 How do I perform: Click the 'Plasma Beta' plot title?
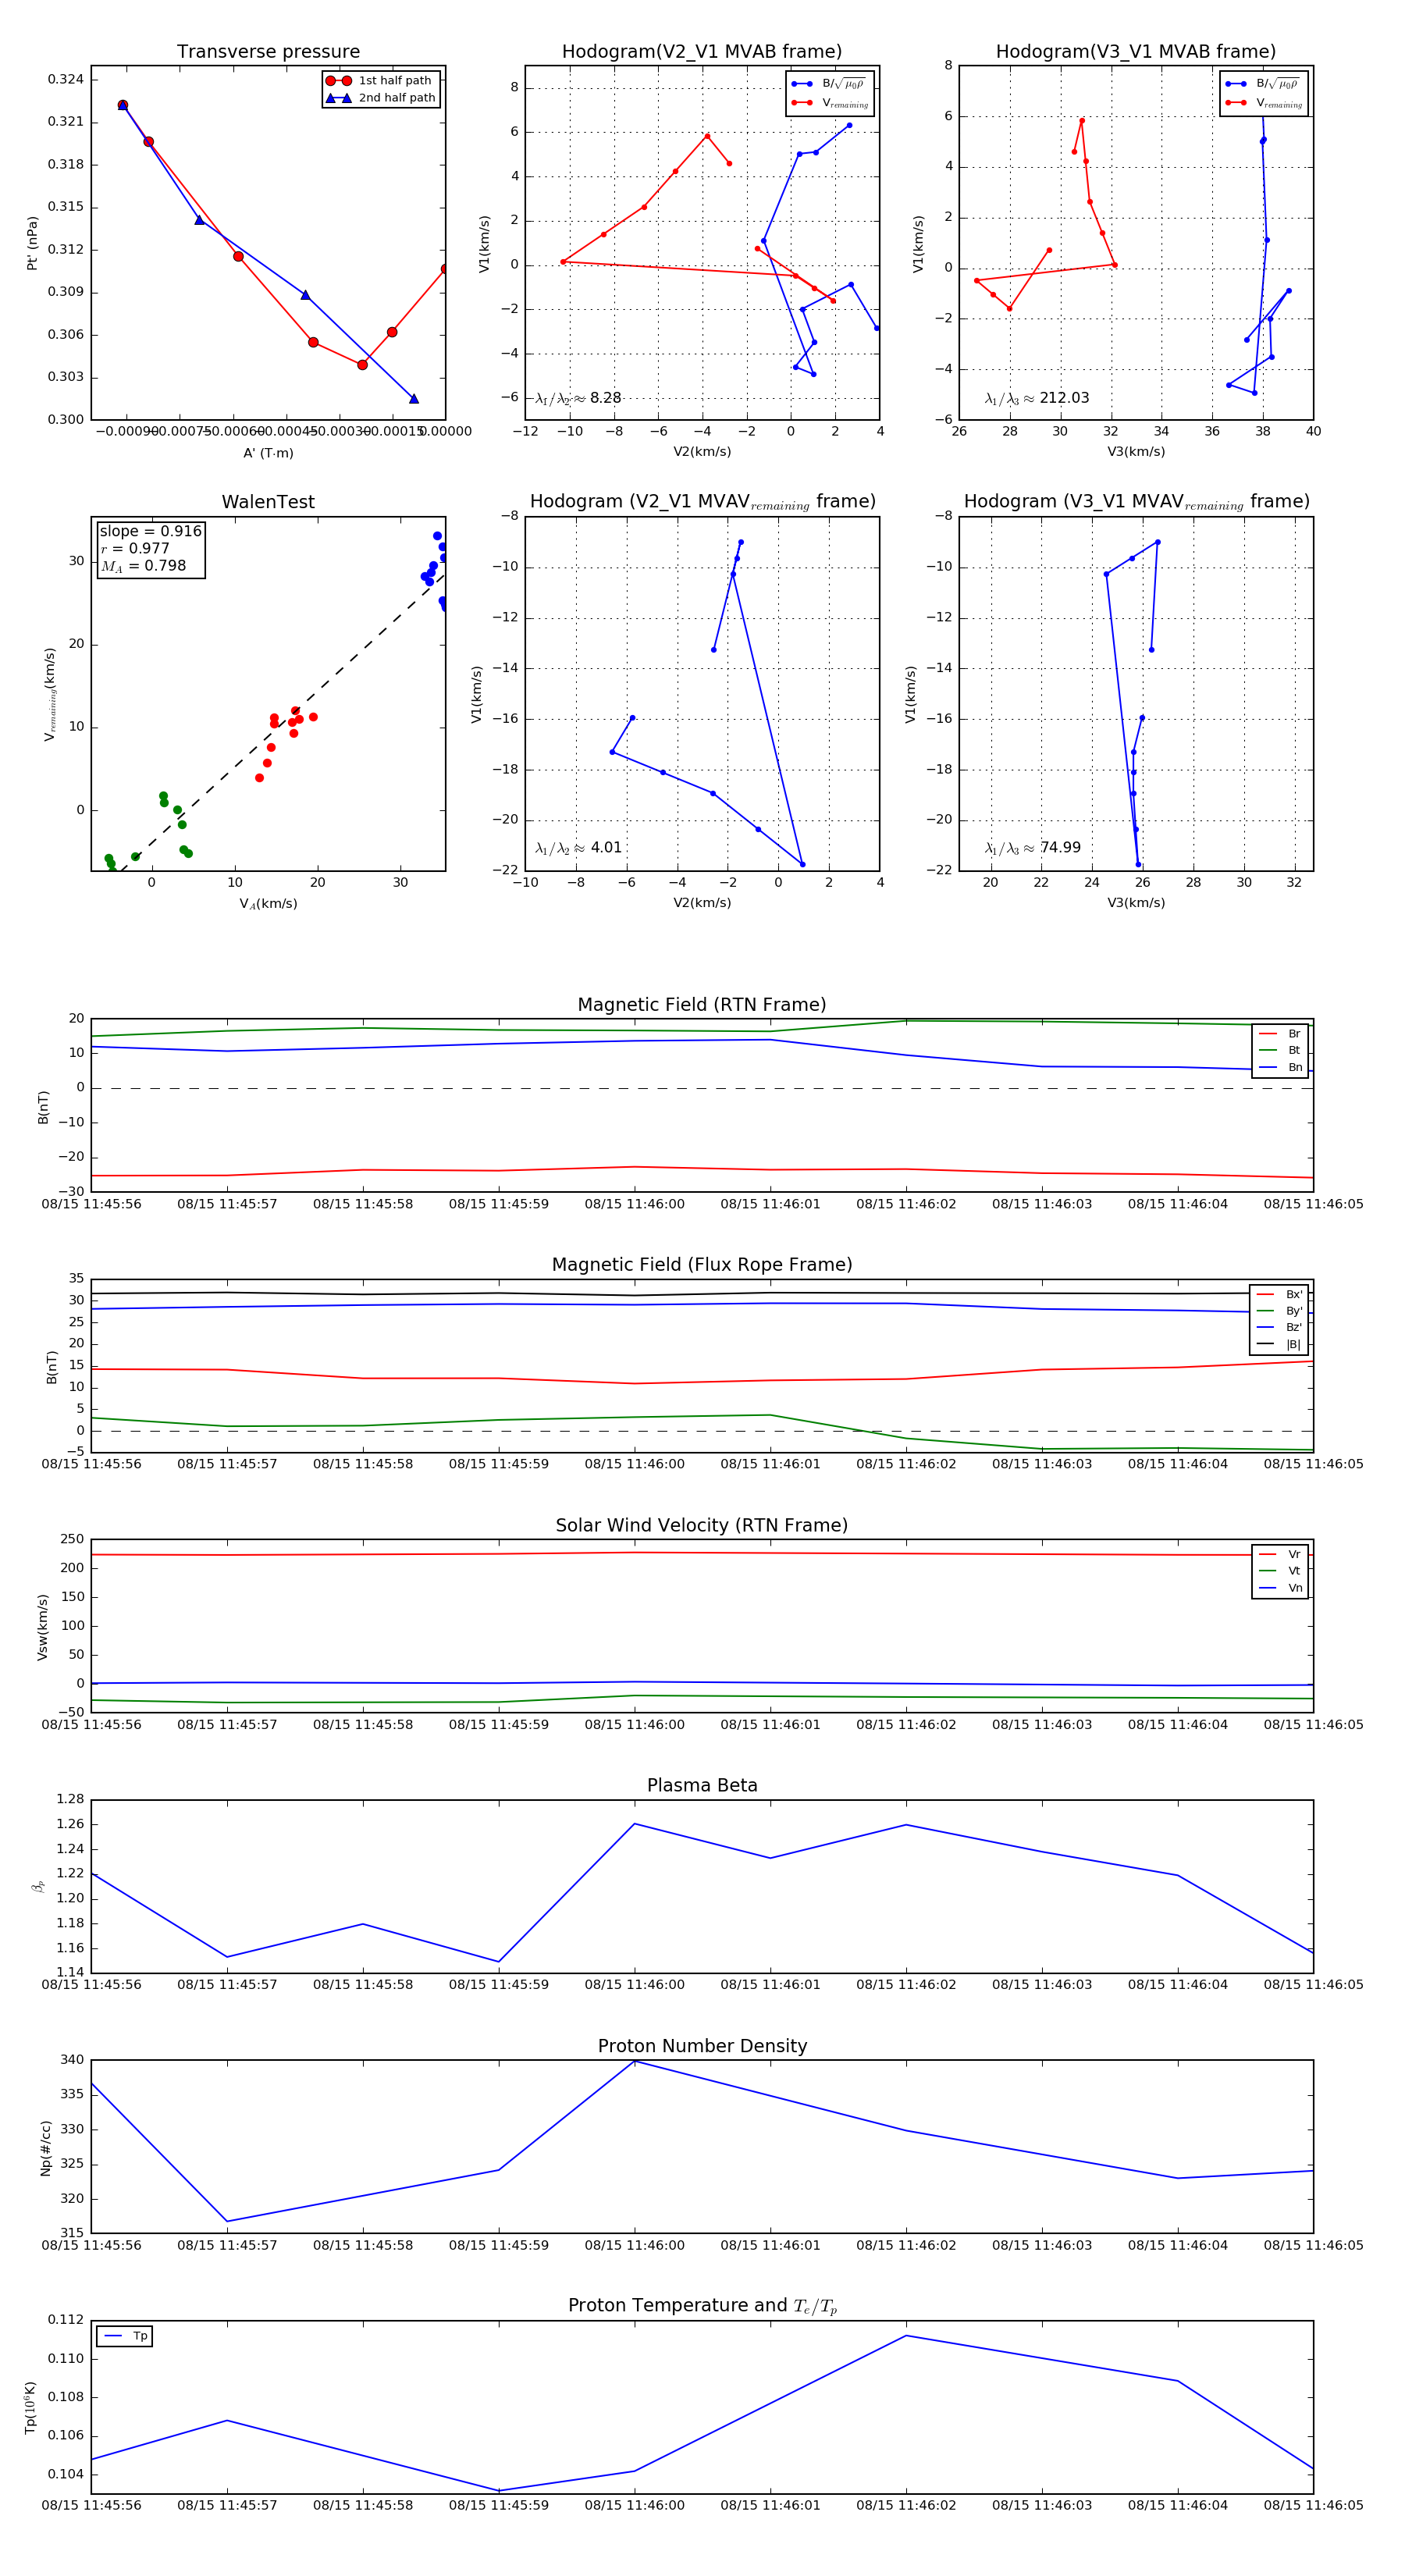(702, 1786)
